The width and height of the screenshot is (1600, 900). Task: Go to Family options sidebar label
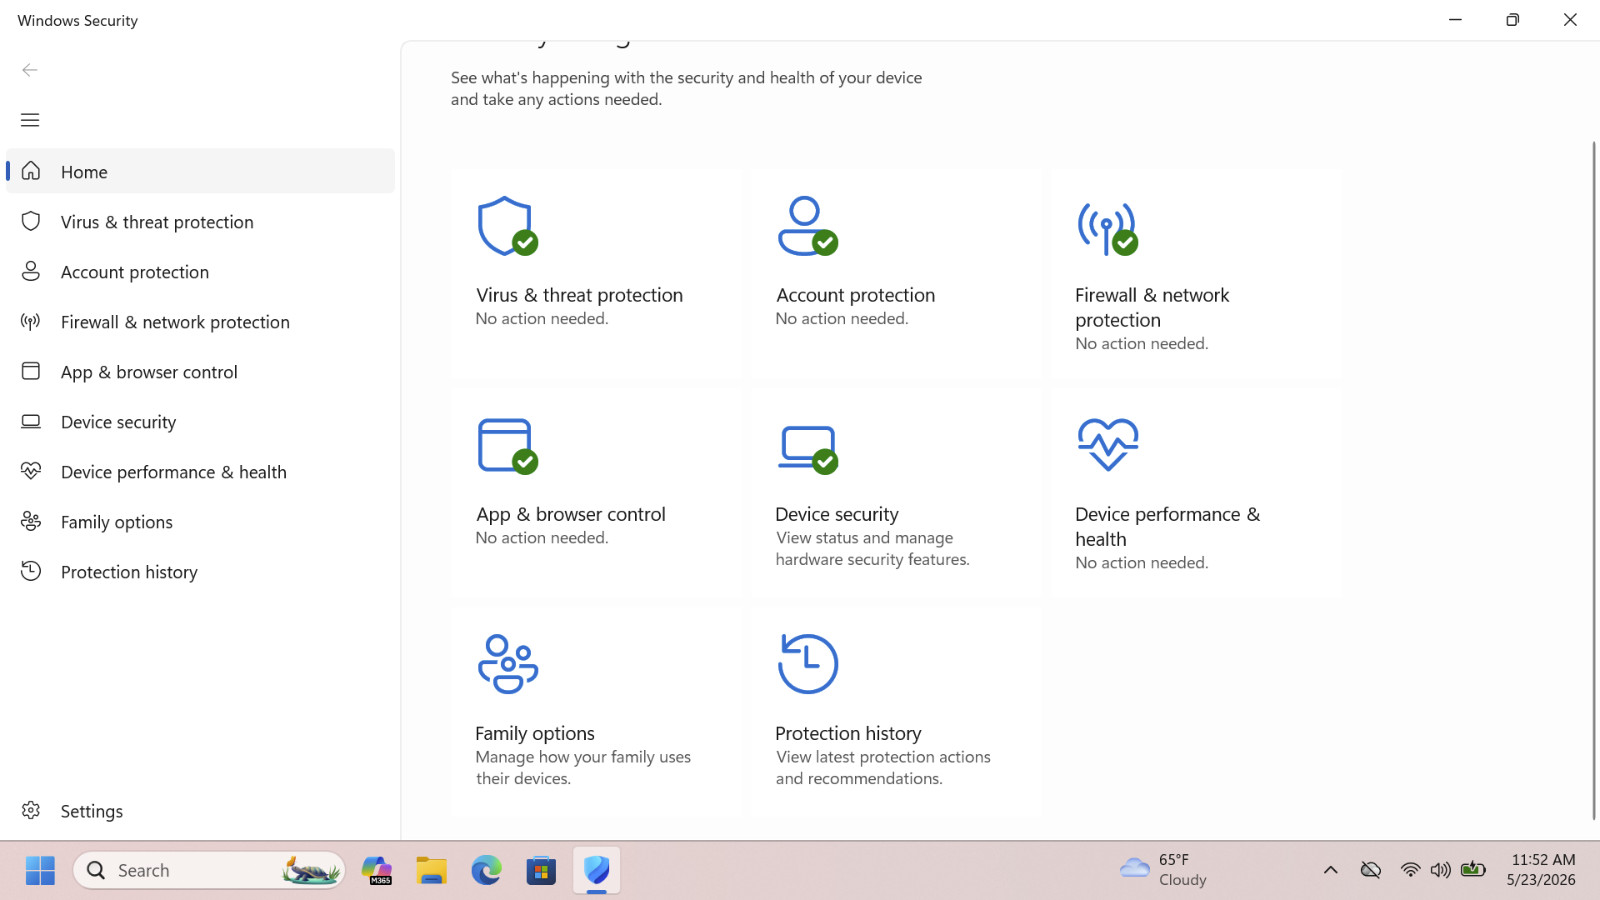[x=116, y=522]
